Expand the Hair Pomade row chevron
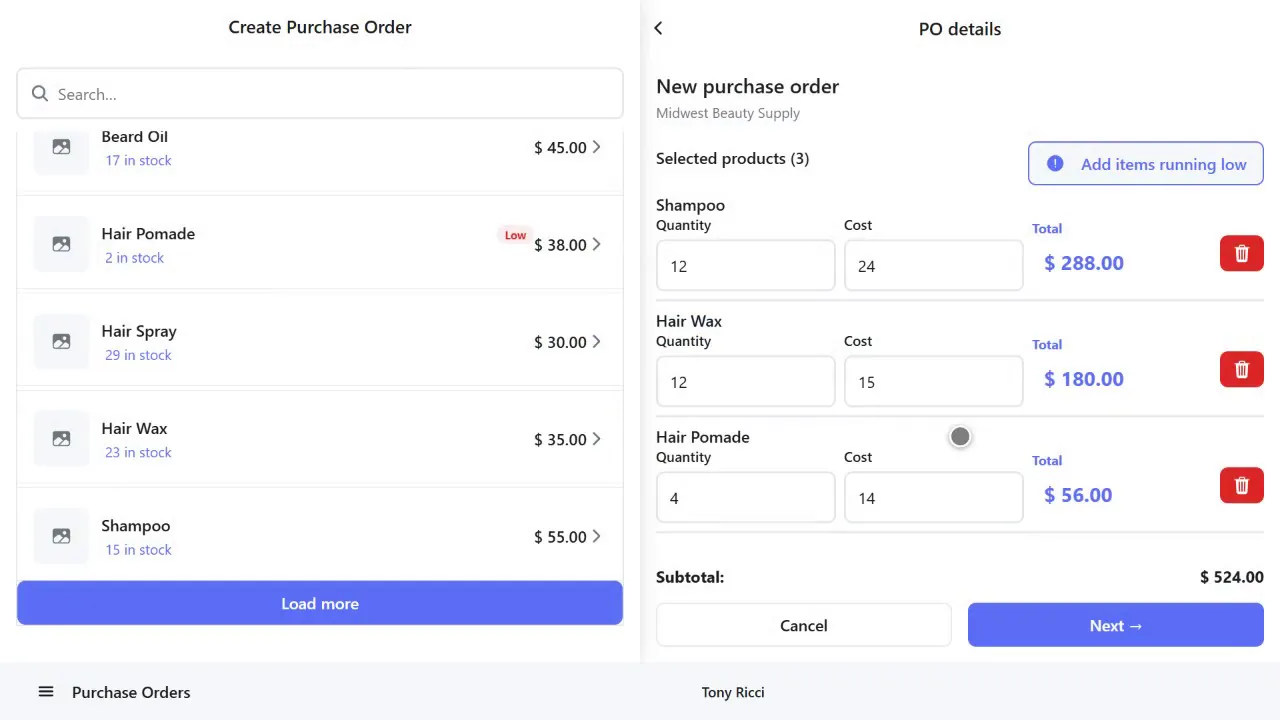 (597, 244)
